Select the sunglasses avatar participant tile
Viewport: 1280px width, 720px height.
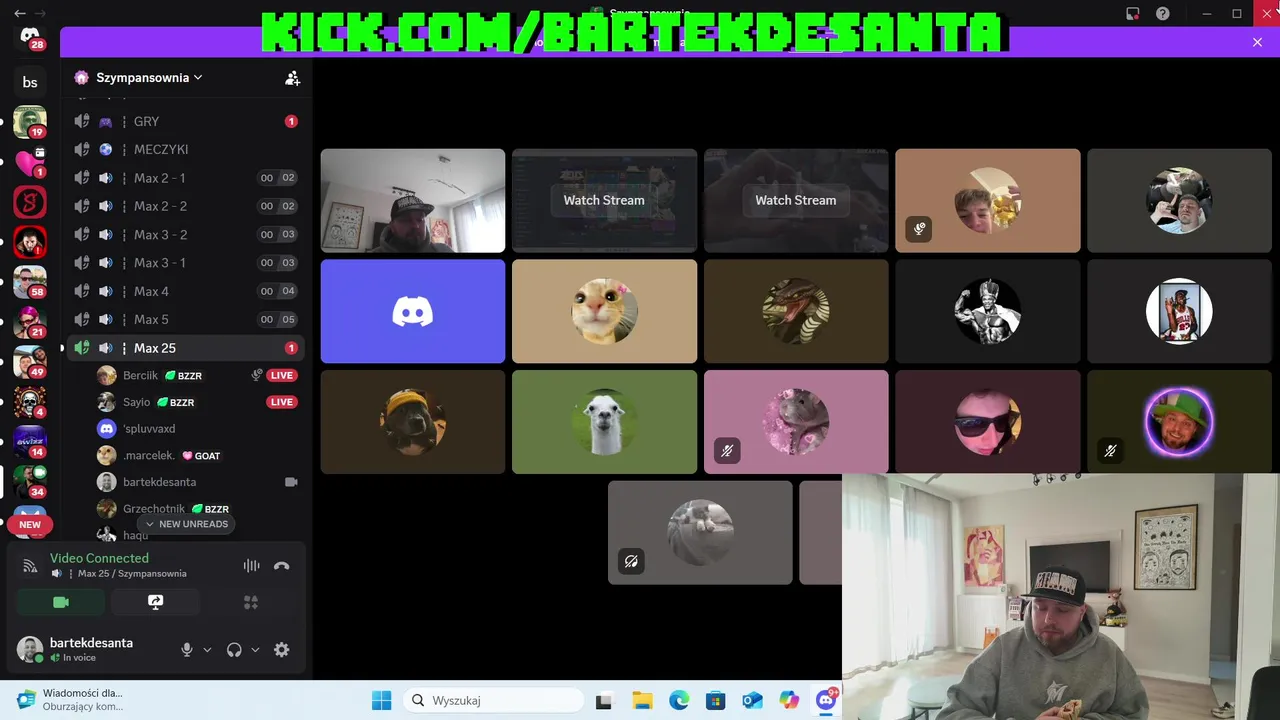click(988, 422)
